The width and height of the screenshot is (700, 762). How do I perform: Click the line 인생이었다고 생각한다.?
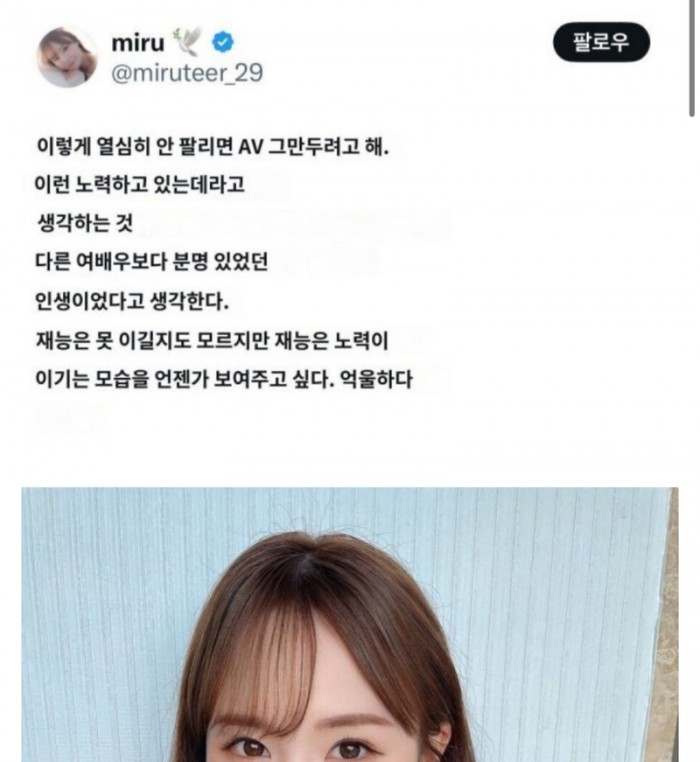[x=132, y=302]
